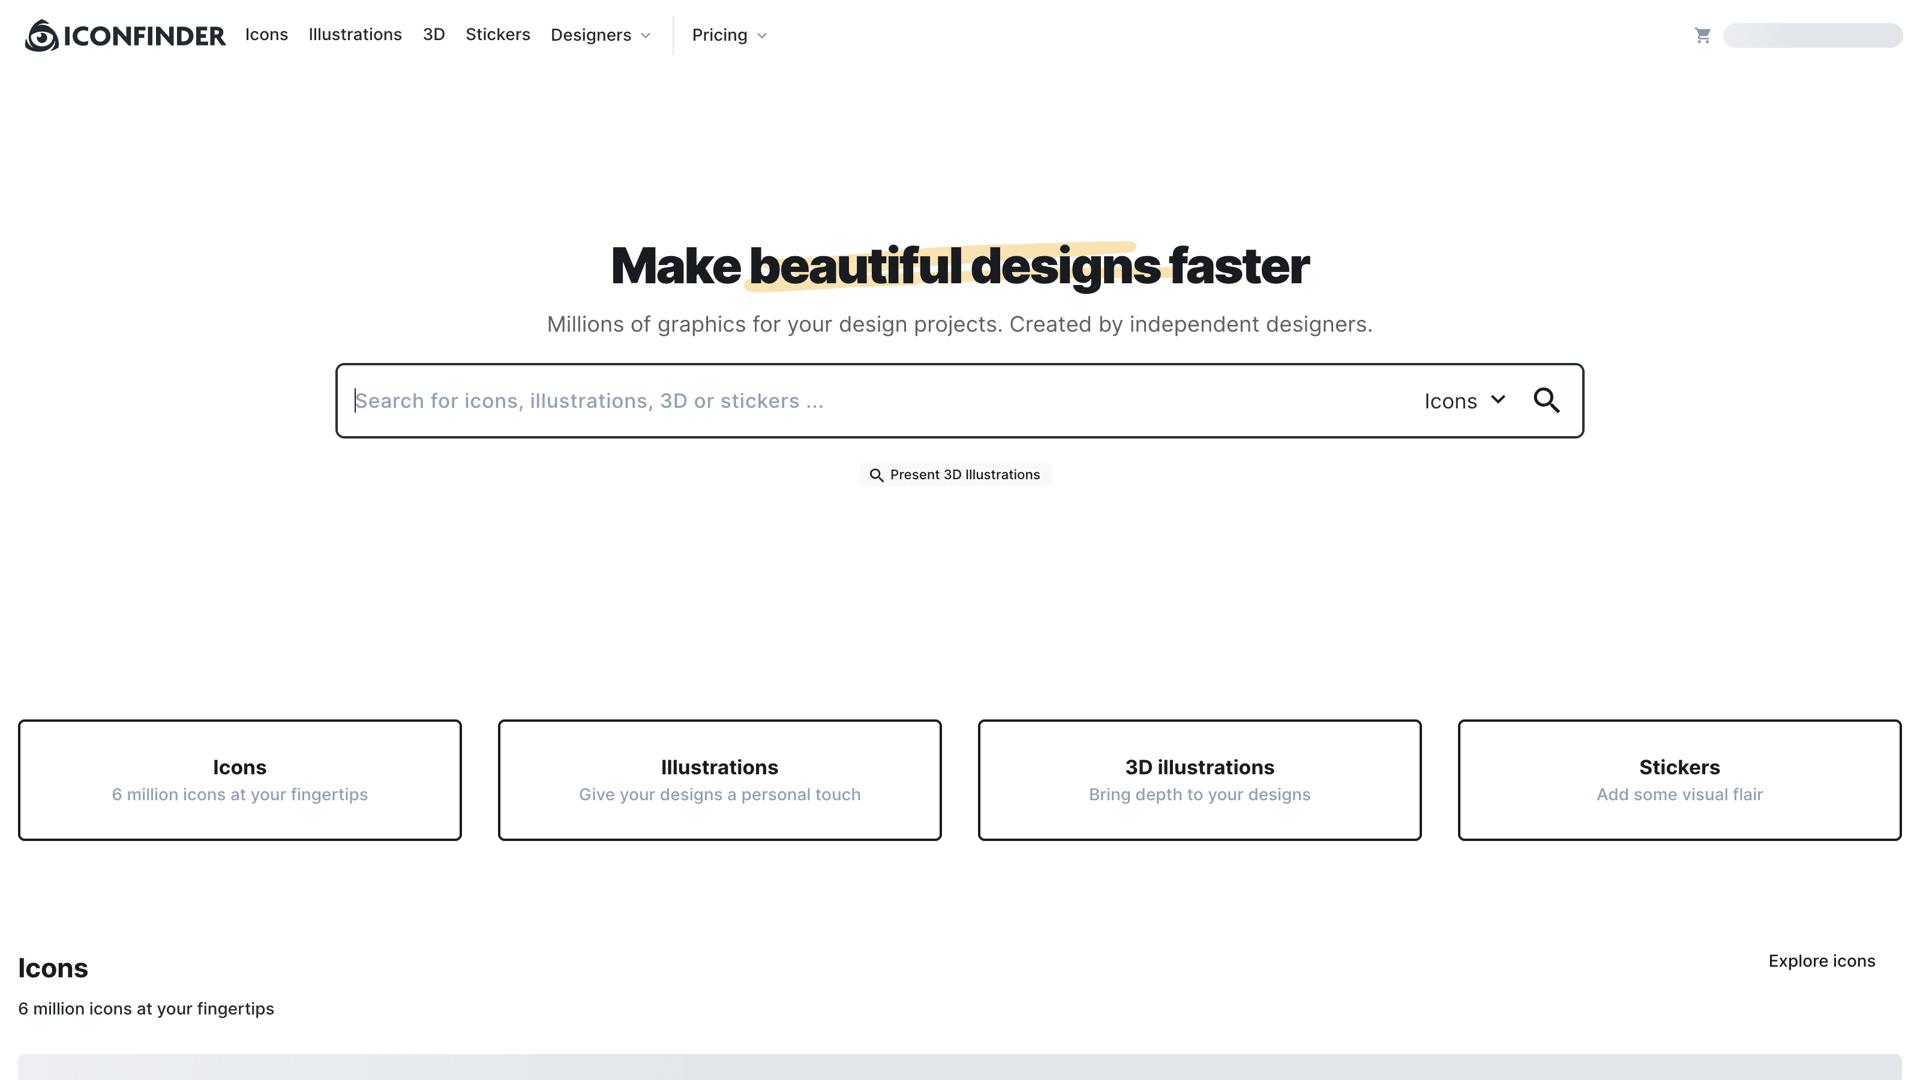1920x1080 pixels.
Task: Click the account placeholder at top right
Action: point(1812,35)
